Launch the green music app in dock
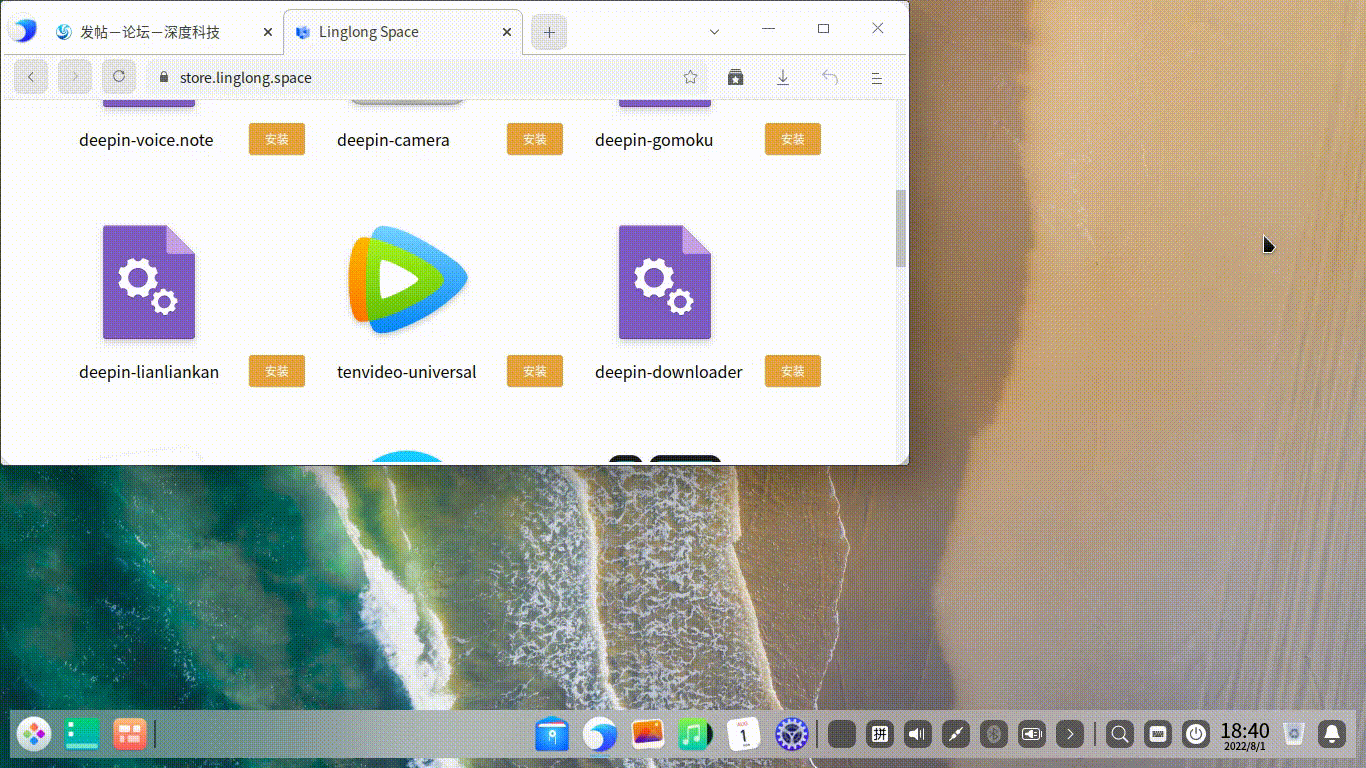 click(695, 734)
